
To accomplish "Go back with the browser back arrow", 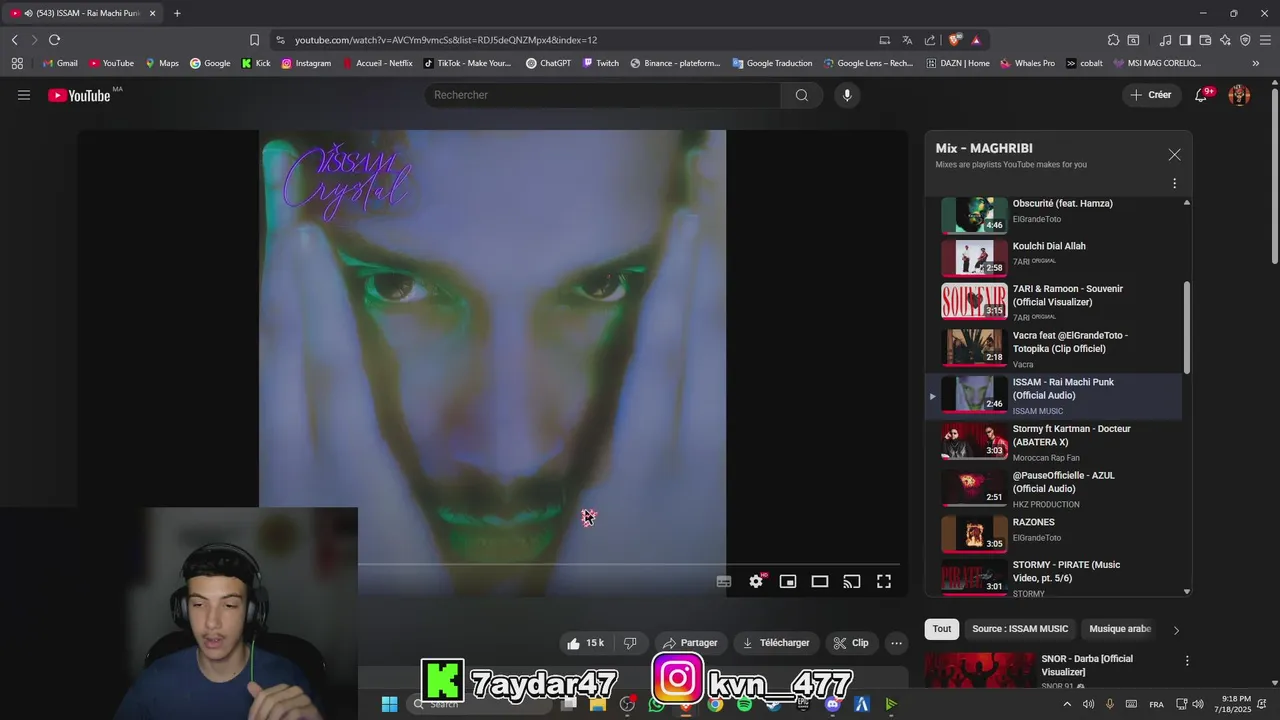I will [14, 40].
